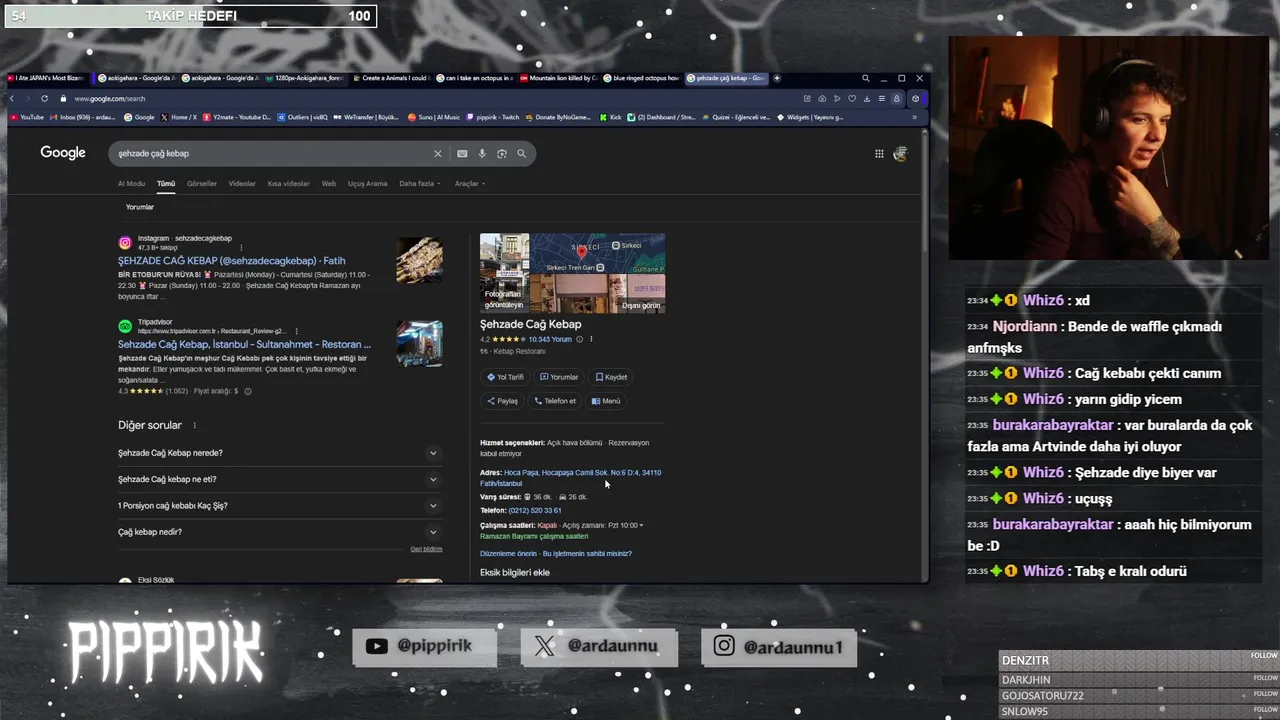Screen dimensions: 1280x720
Task: Expand 'Şehzade Cağ Kebap nerede?' question
Action: [279, 453]
